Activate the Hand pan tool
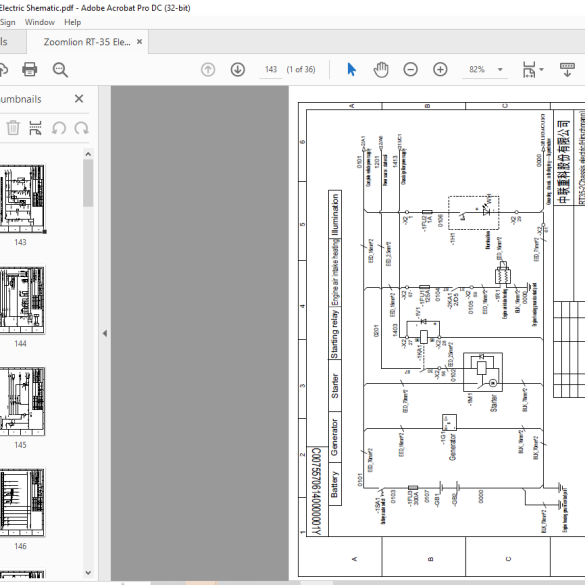Viewport: 585px width, 585px height. pos(381,70)
